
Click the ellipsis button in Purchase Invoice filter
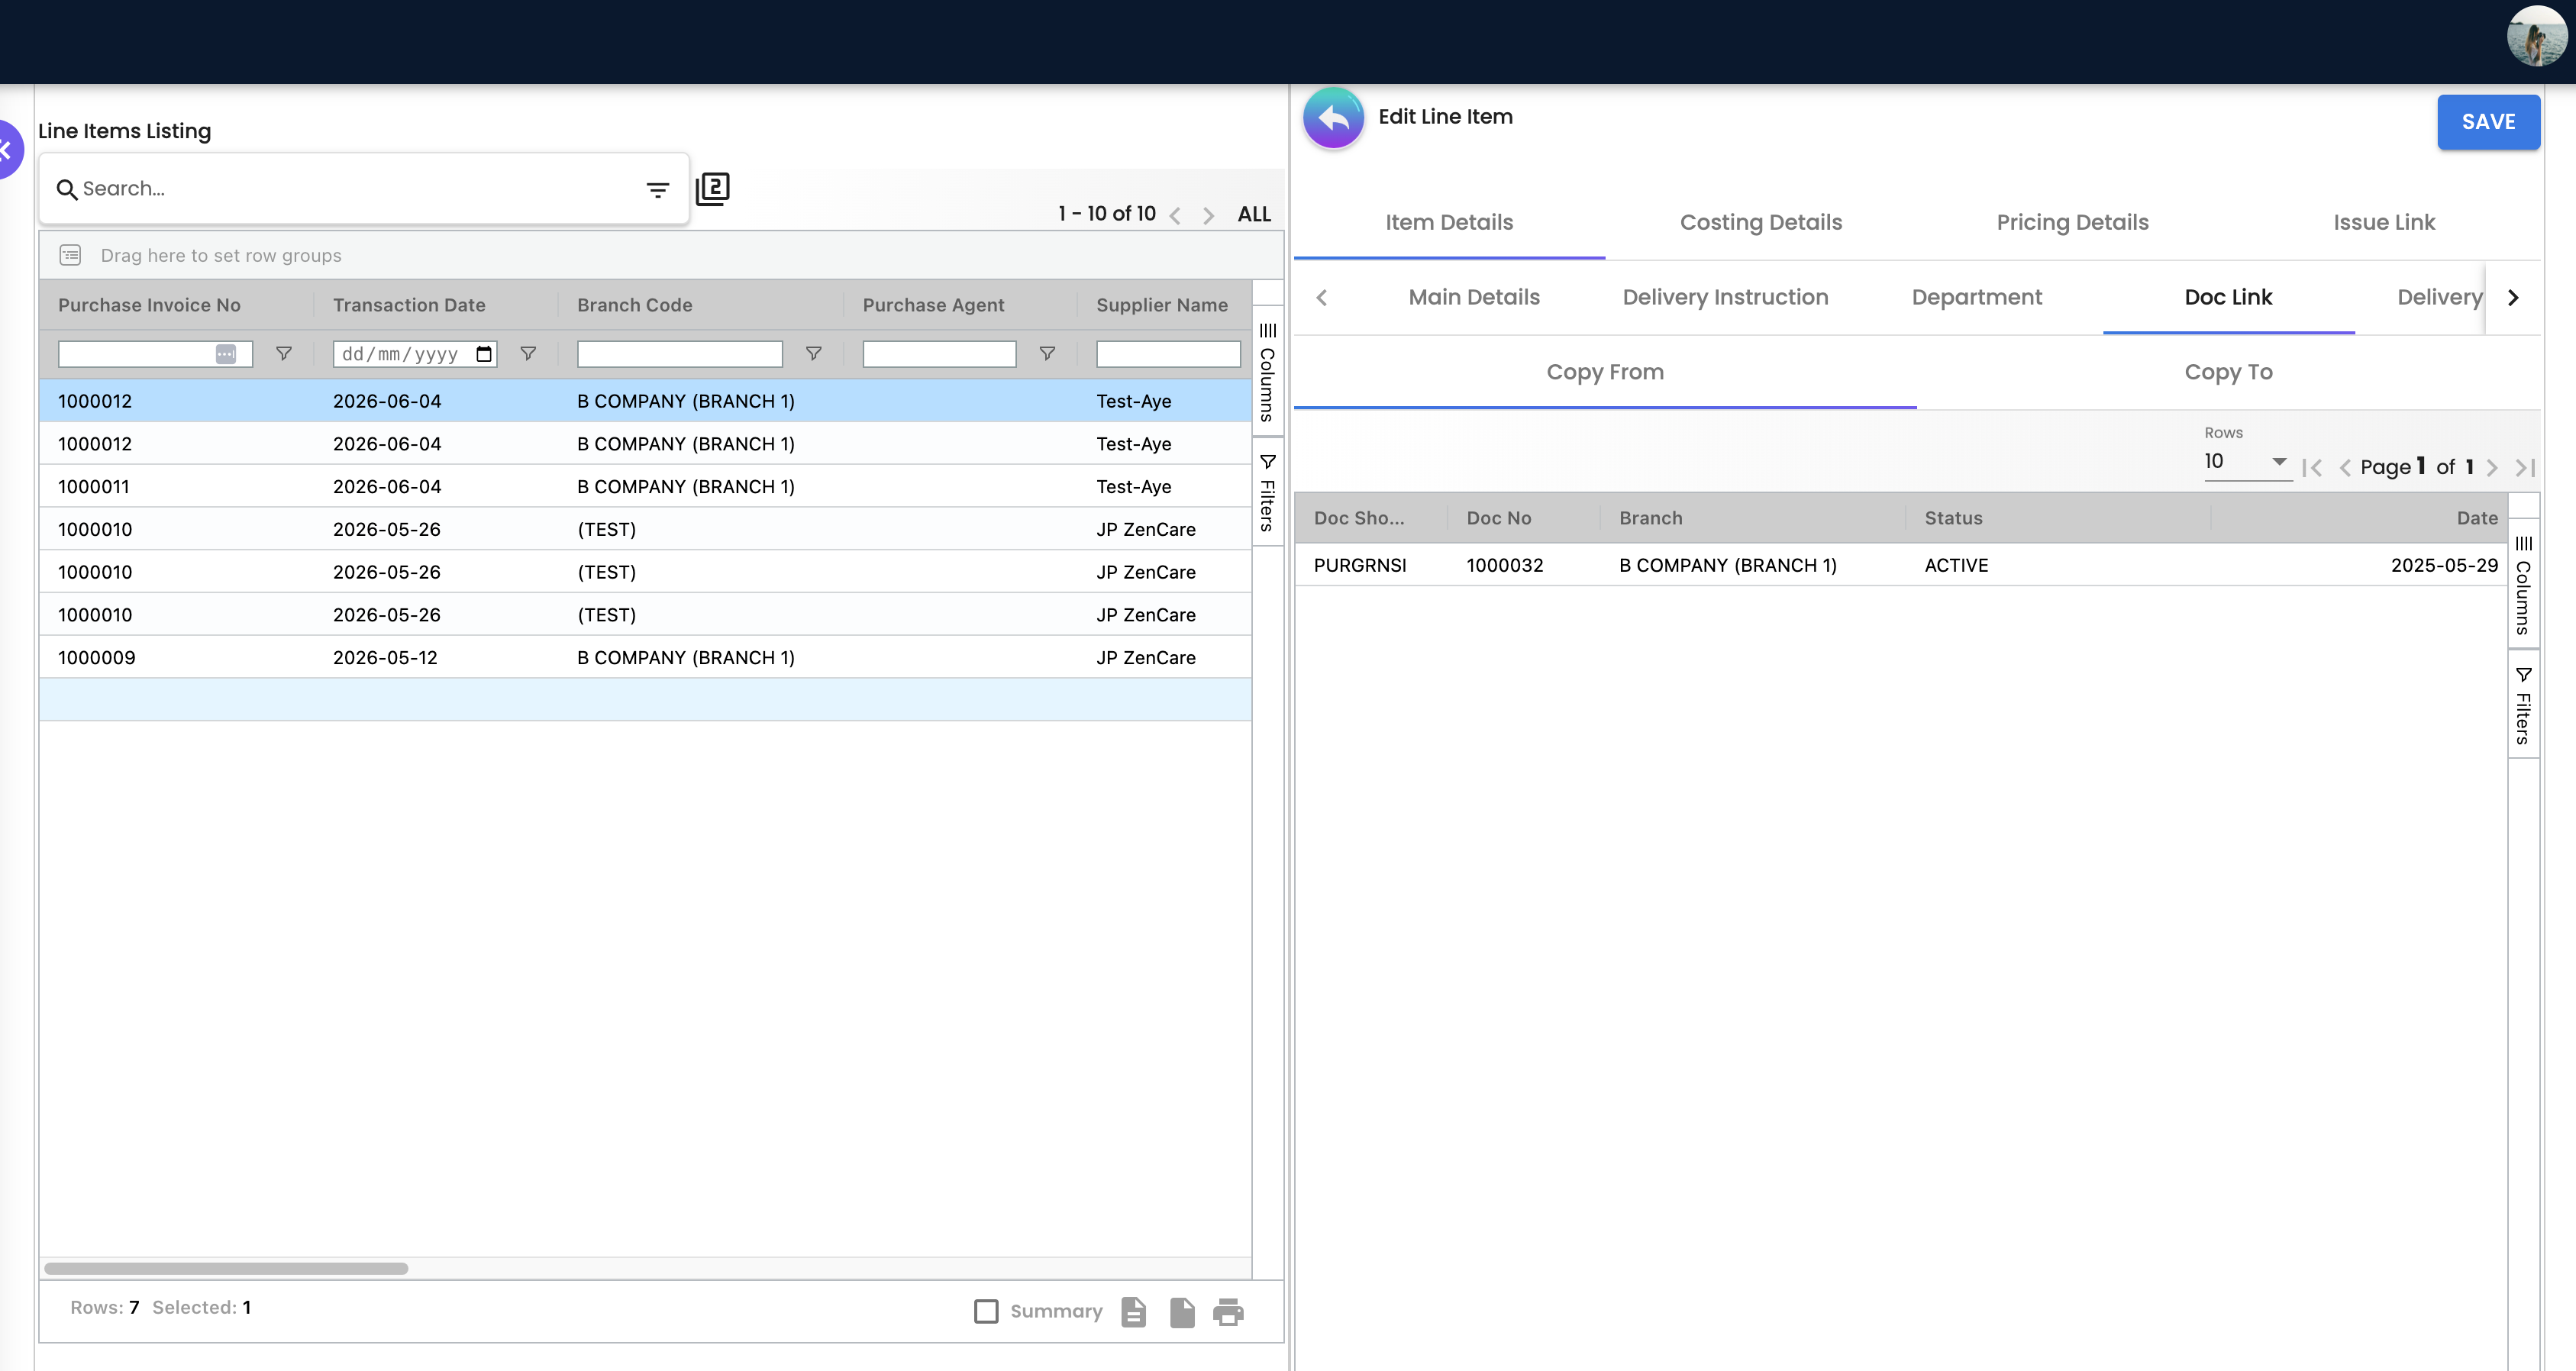226,354
